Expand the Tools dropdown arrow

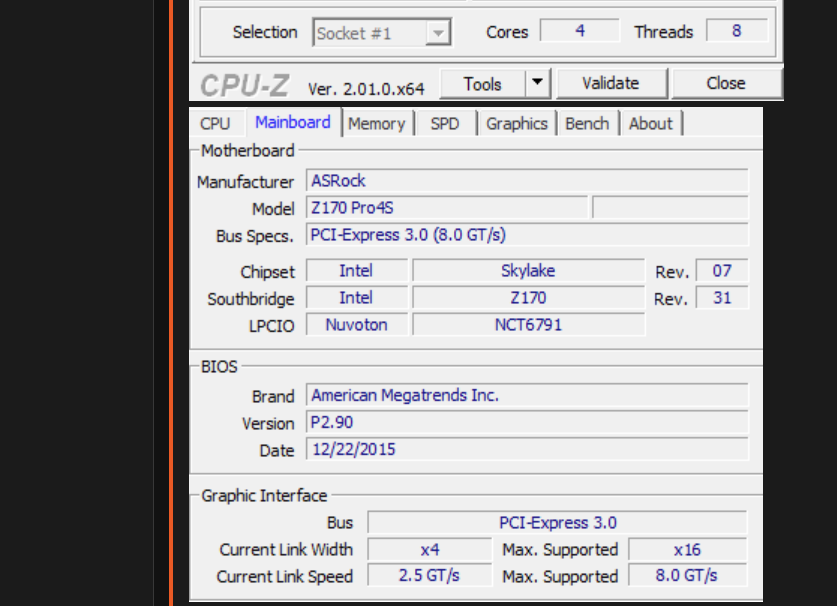538,83
